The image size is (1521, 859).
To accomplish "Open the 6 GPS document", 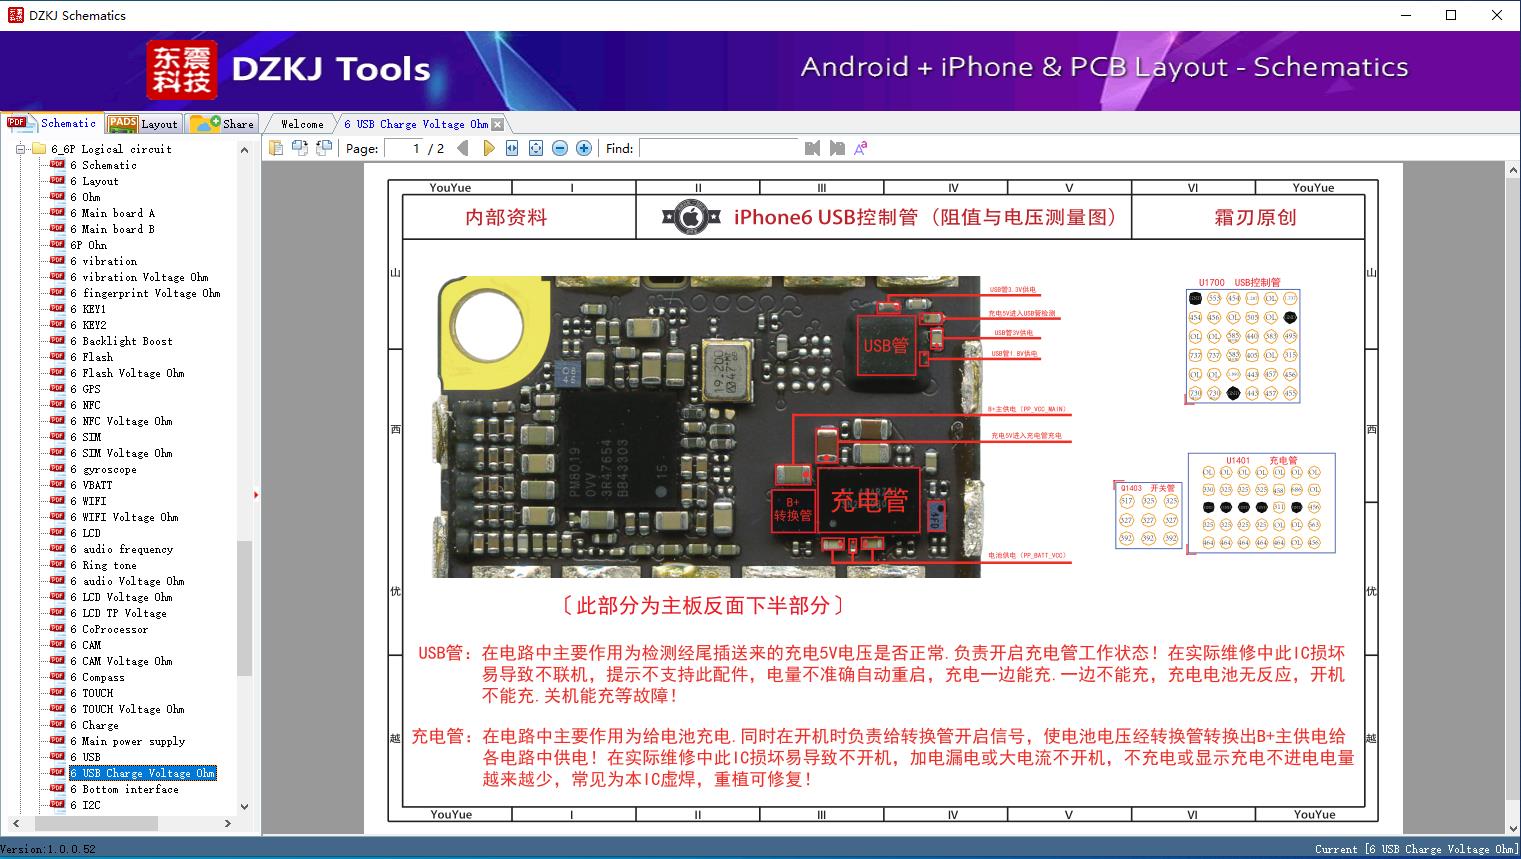I will pos(85,389).
